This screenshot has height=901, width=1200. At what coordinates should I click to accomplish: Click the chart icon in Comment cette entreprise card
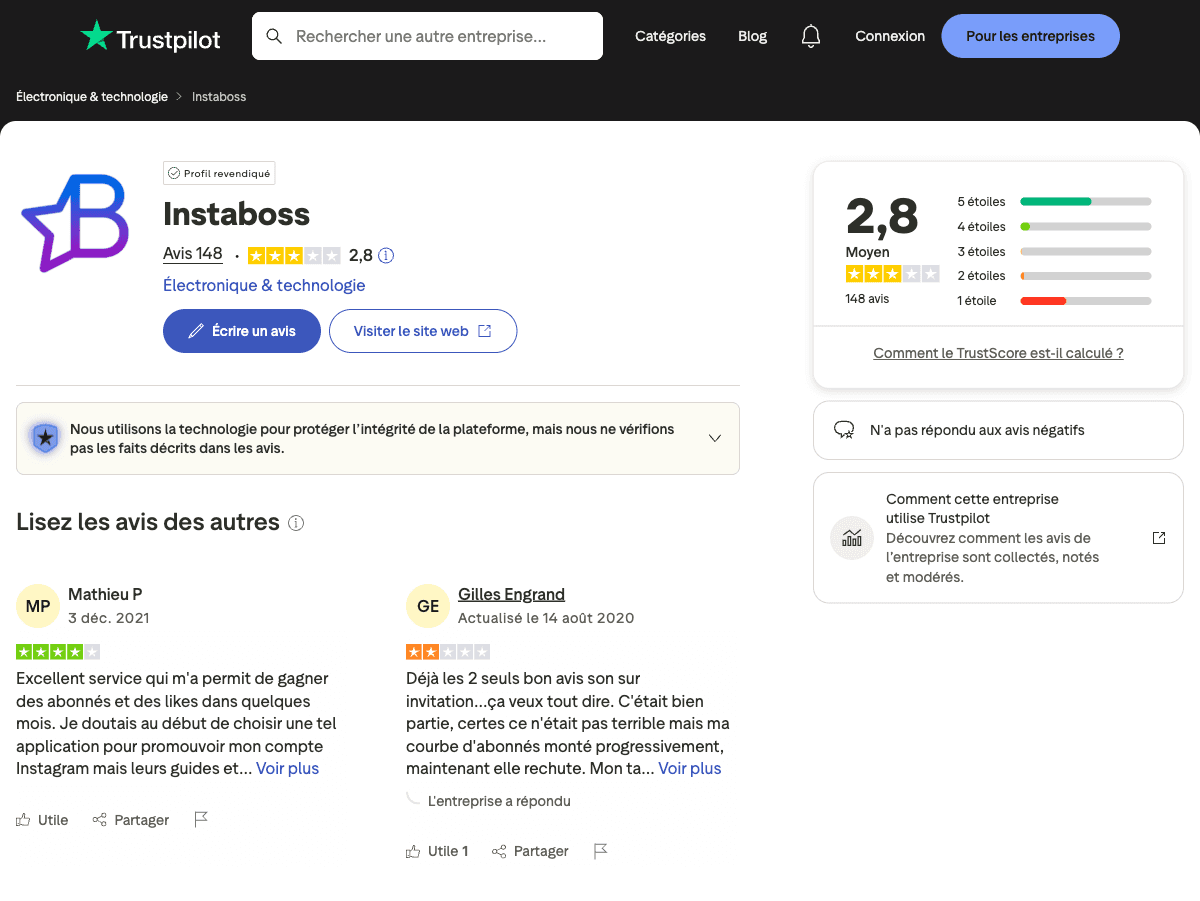coord(852,538)
